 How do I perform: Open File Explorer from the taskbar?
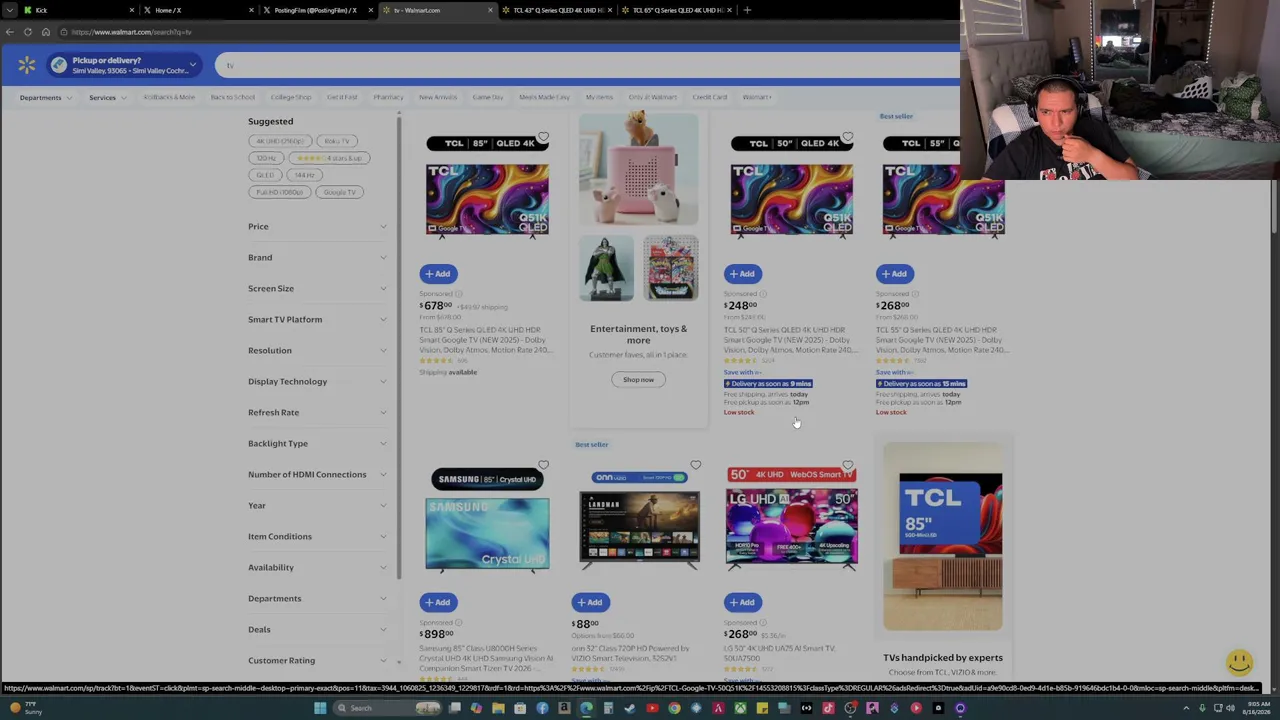(x=498, y=708)
